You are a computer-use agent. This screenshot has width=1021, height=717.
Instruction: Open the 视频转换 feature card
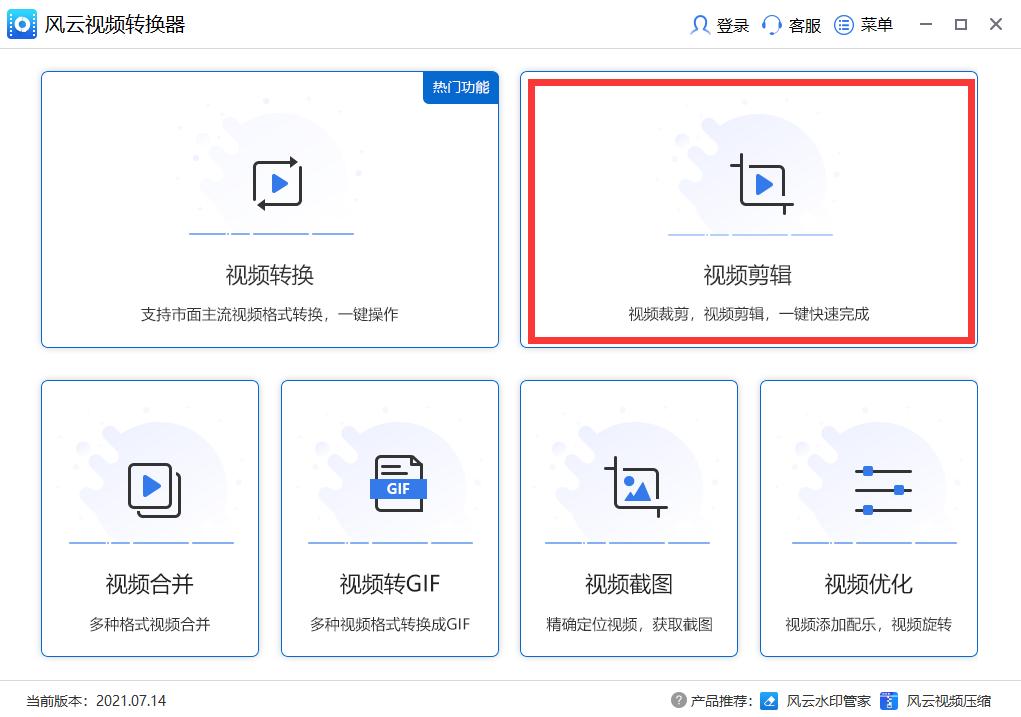pos(270,210)
